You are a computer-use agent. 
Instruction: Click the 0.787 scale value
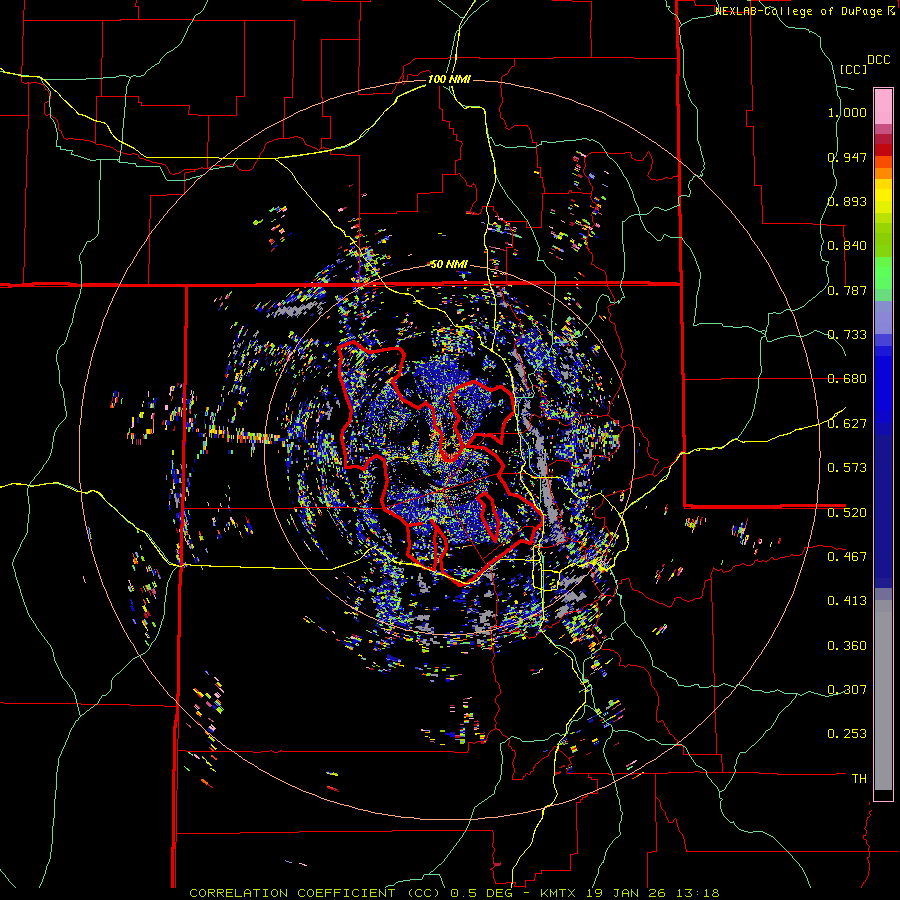(x=847, y=290)
